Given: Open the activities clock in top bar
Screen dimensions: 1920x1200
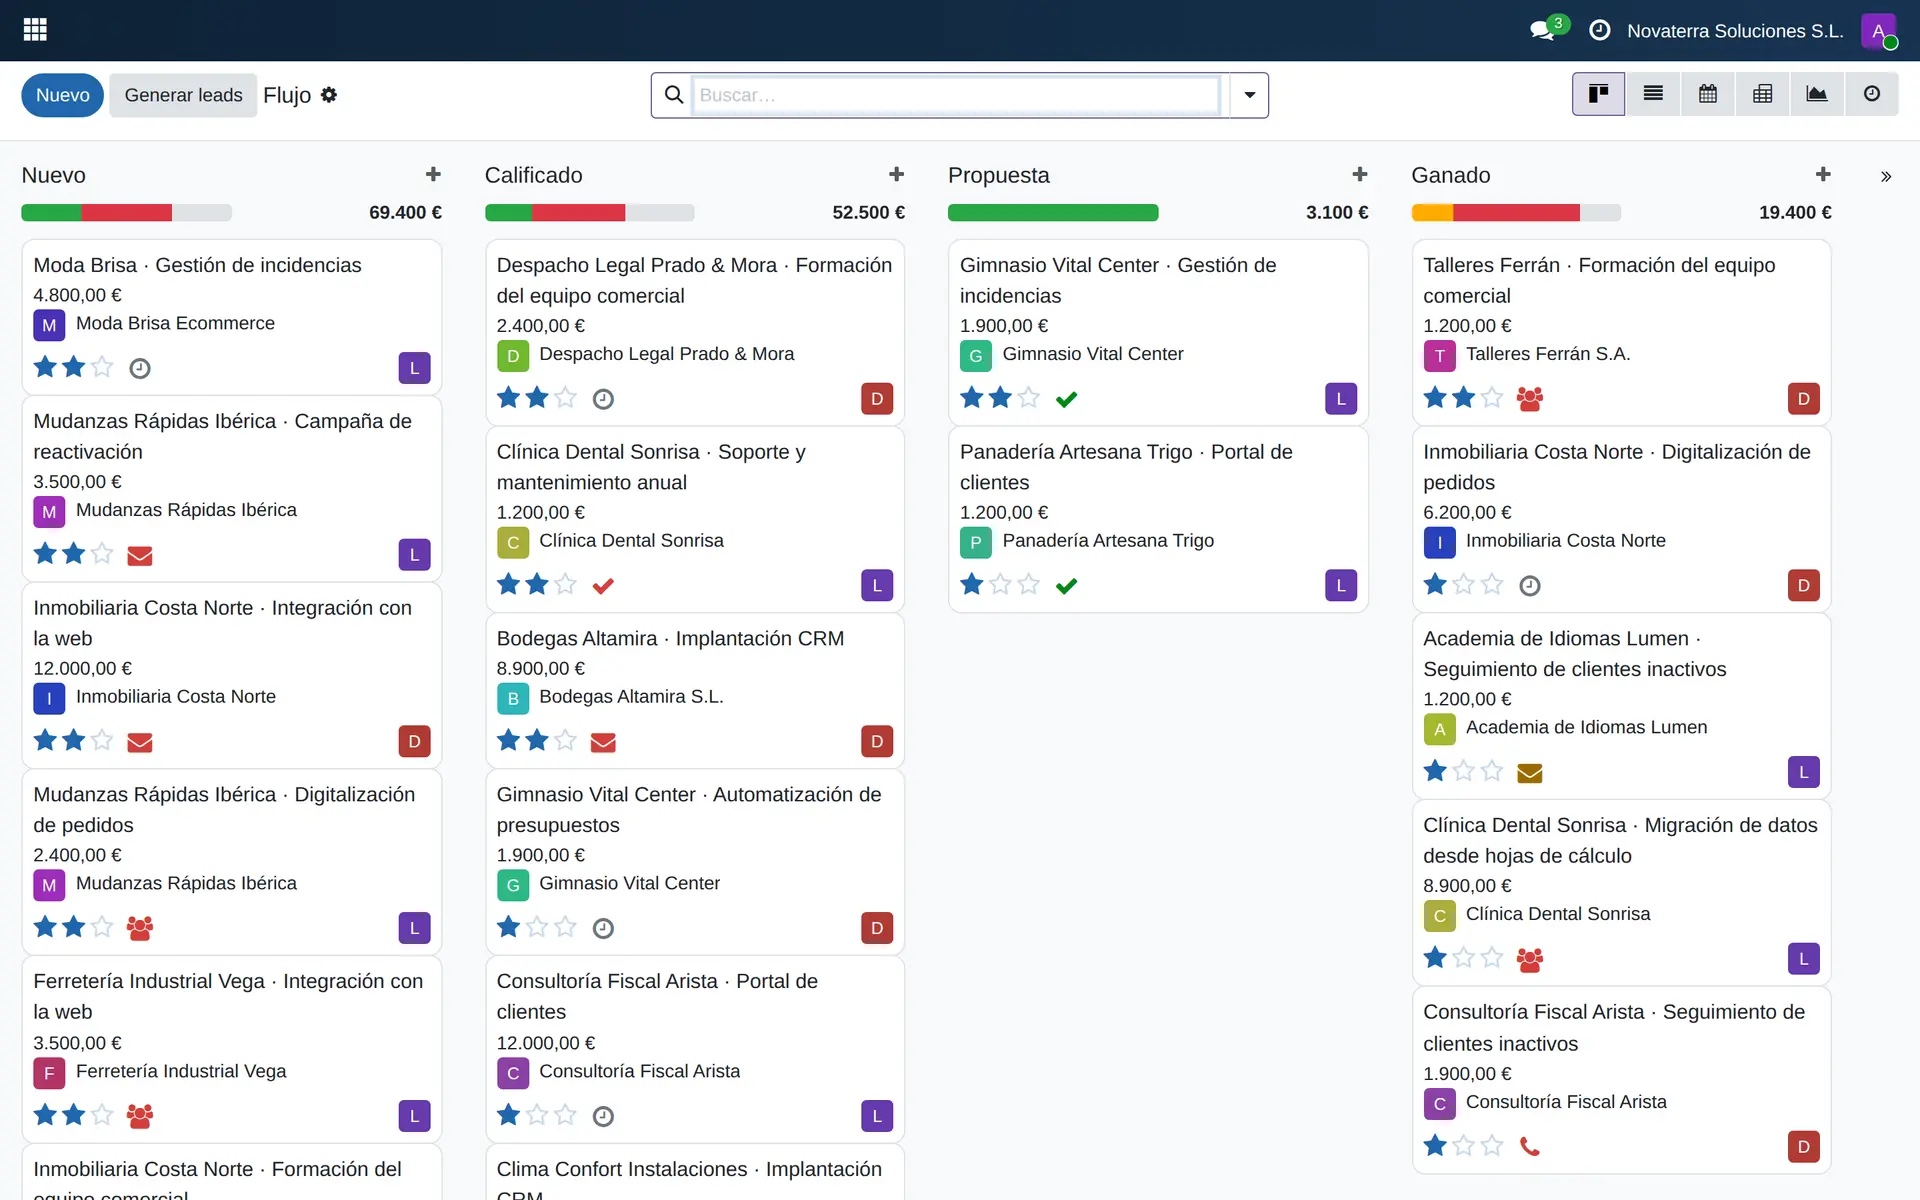Looking at the screenshot, I should tap(1599, 31).
